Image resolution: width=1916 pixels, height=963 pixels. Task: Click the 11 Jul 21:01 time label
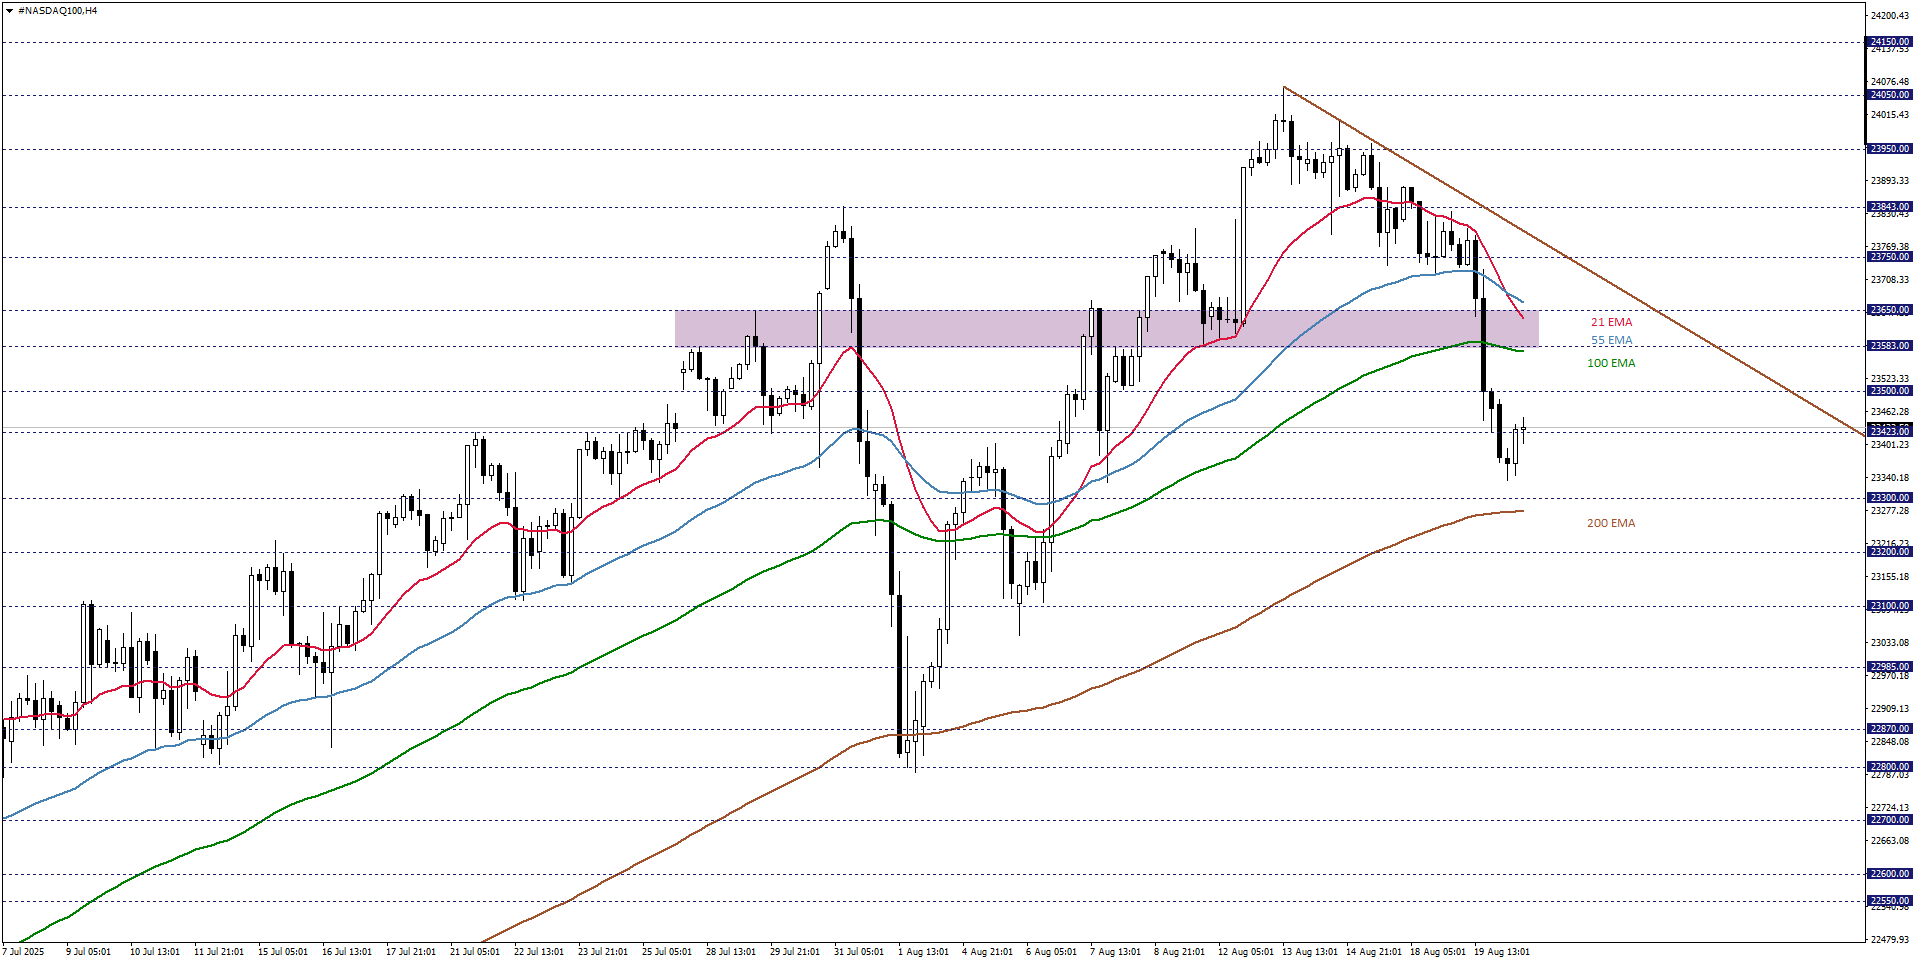click(218, 952)
